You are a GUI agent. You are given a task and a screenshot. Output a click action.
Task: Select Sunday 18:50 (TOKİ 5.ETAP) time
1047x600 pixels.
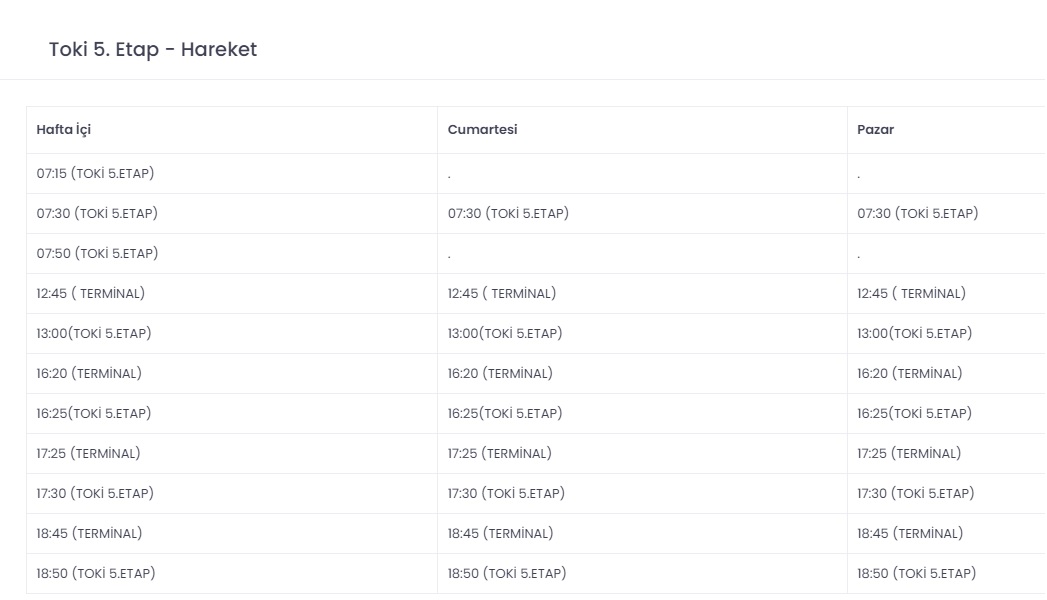916,574
